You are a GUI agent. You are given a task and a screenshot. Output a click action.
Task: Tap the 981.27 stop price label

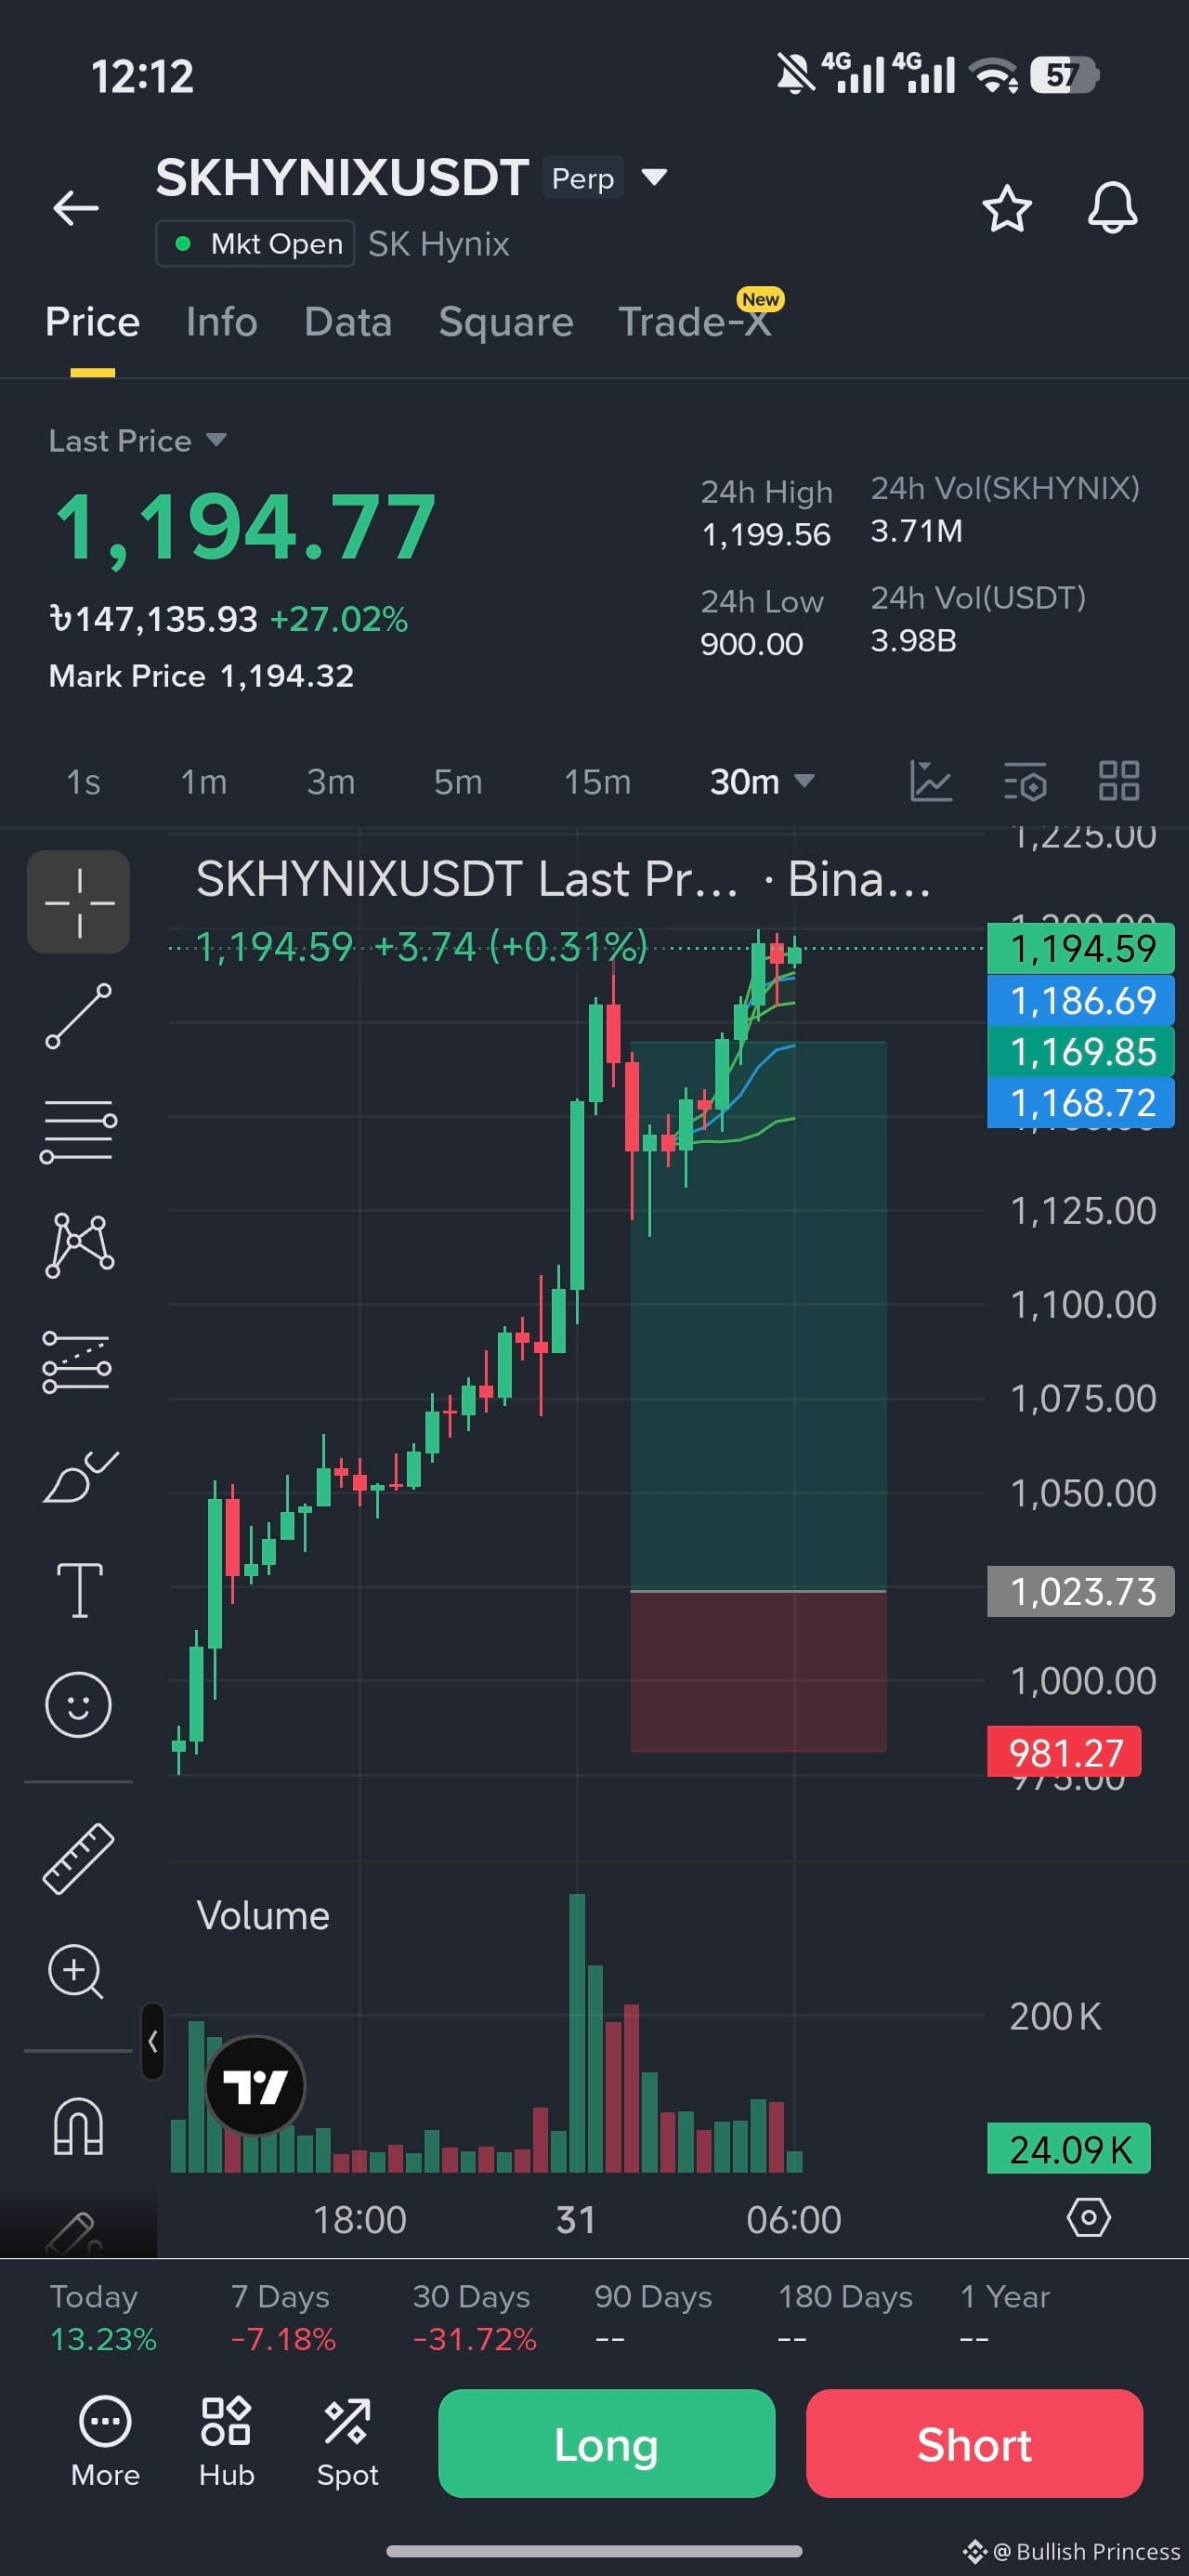[1064, 1752]
